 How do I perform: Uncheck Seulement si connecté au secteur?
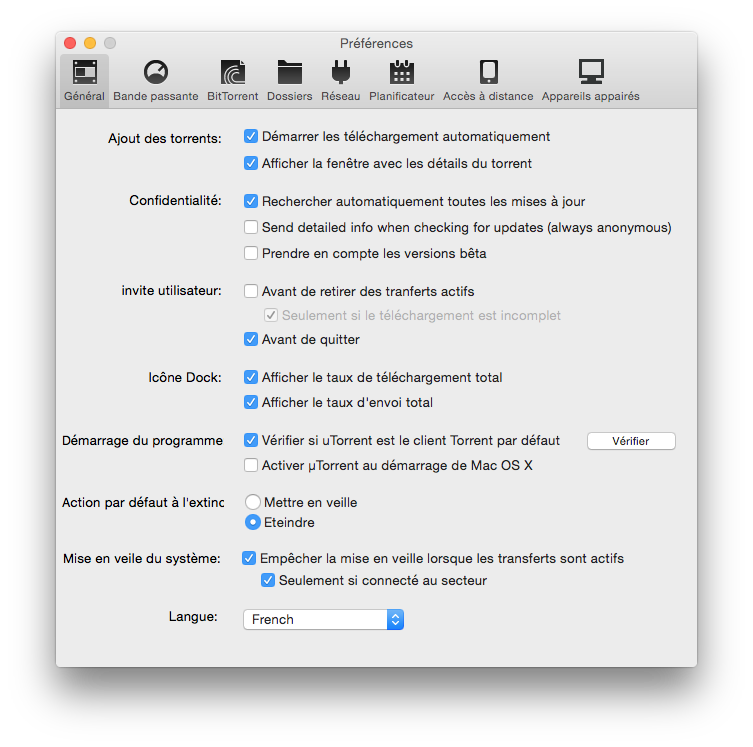268,580
